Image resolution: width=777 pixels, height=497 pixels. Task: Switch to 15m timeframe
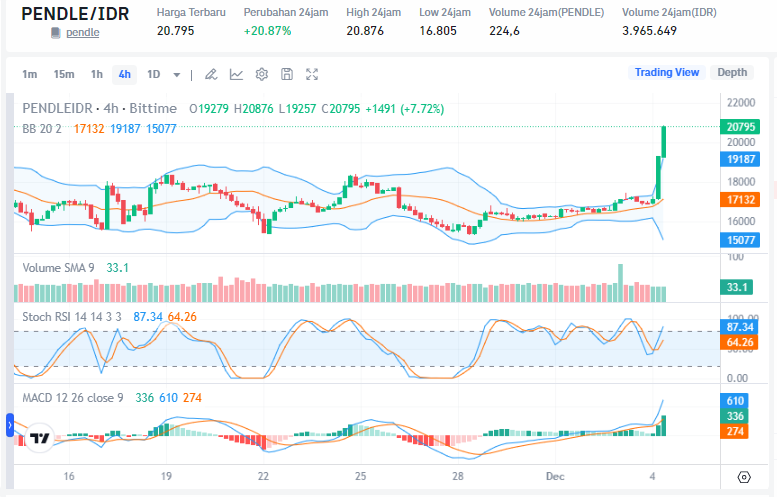click(64, 74)
